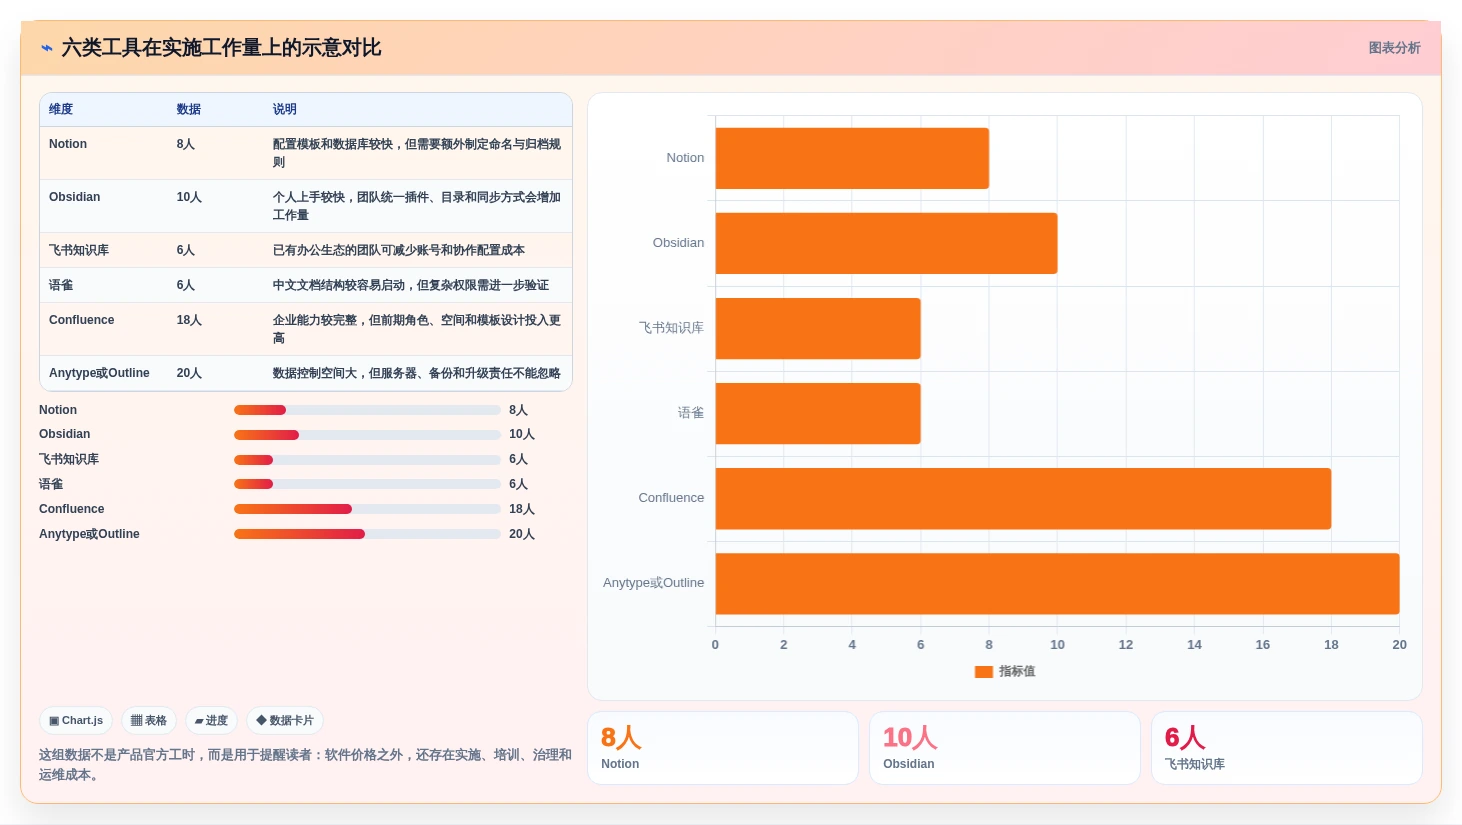Click the 20人 cell in the table
This screenshot has width=1462, height=825.
pyautogui.click(x=189, y=373)
